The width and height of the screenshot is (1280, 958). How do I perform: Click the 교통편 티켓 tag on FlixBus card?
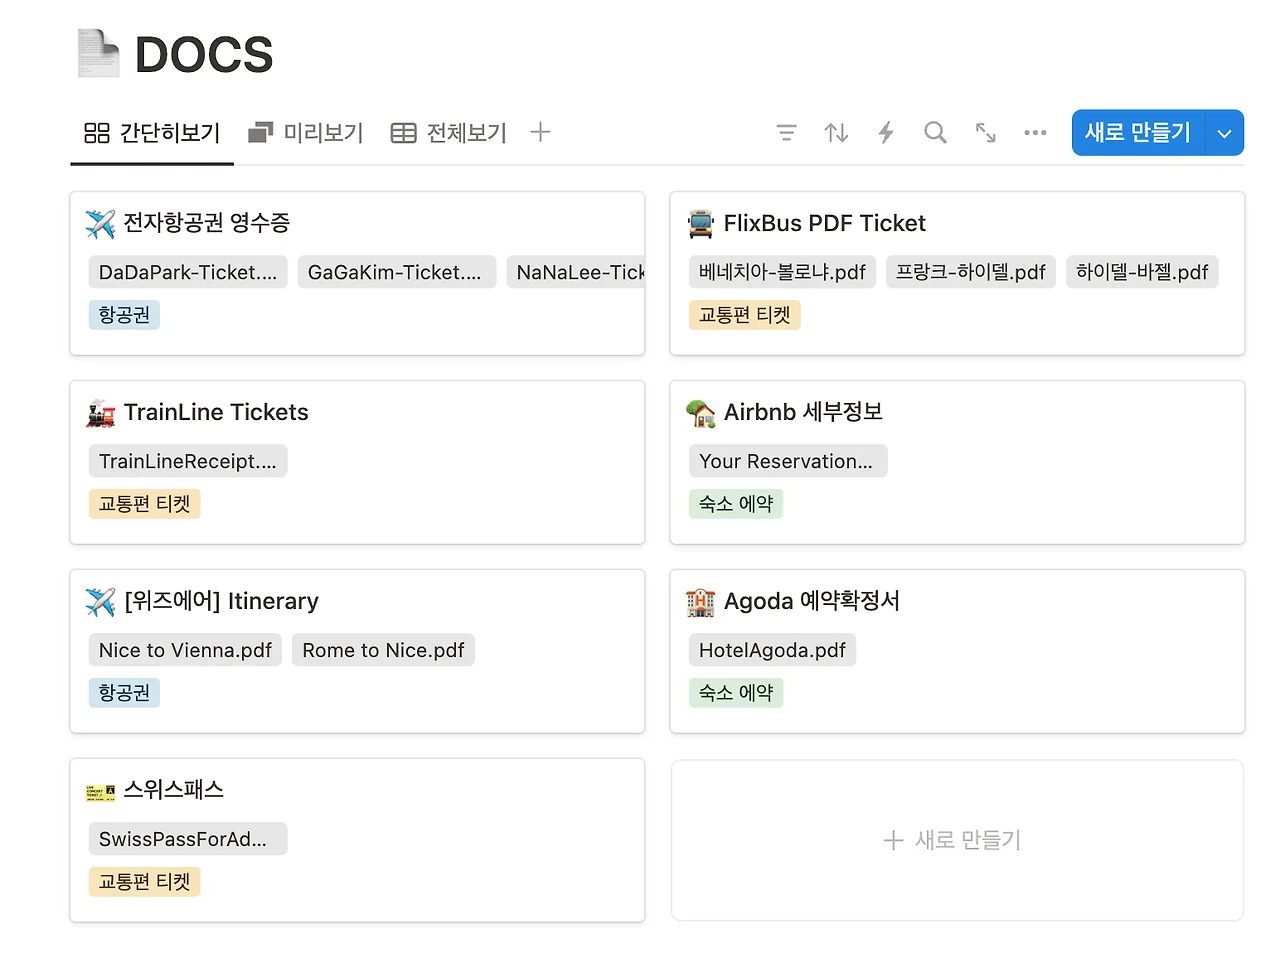[744, 315]
